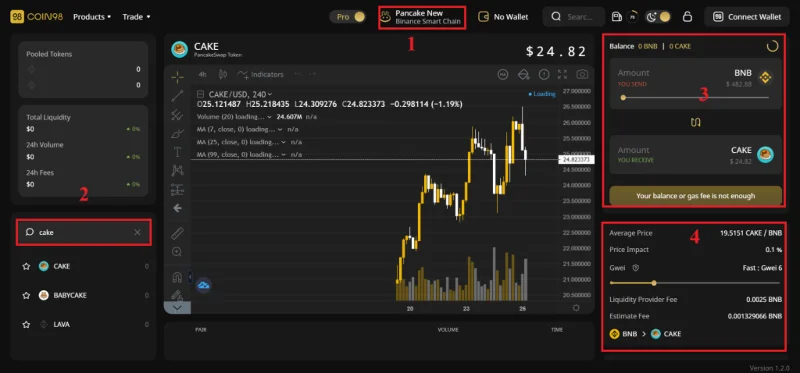Toggle the magnet mode tool
The height and width of the screenshot is (373, 800).
point(177,278)
